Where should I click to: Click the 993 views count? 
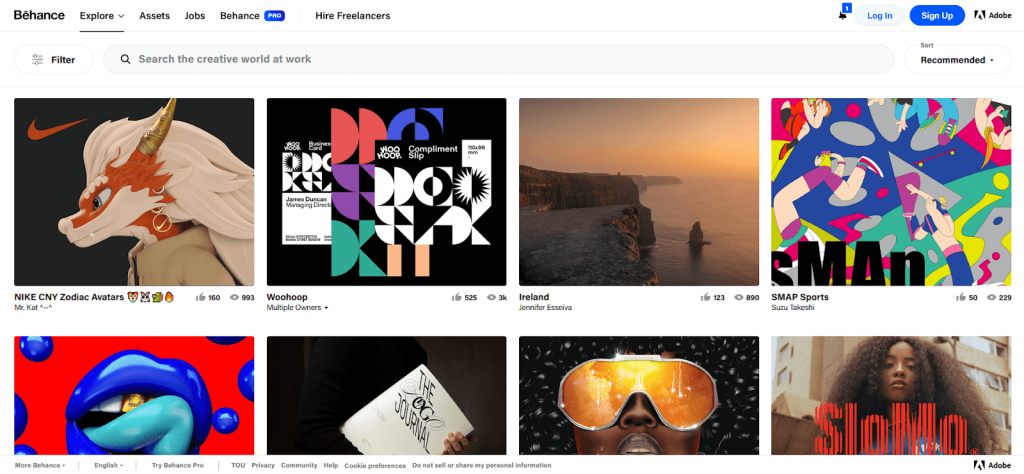pos(248,298)
